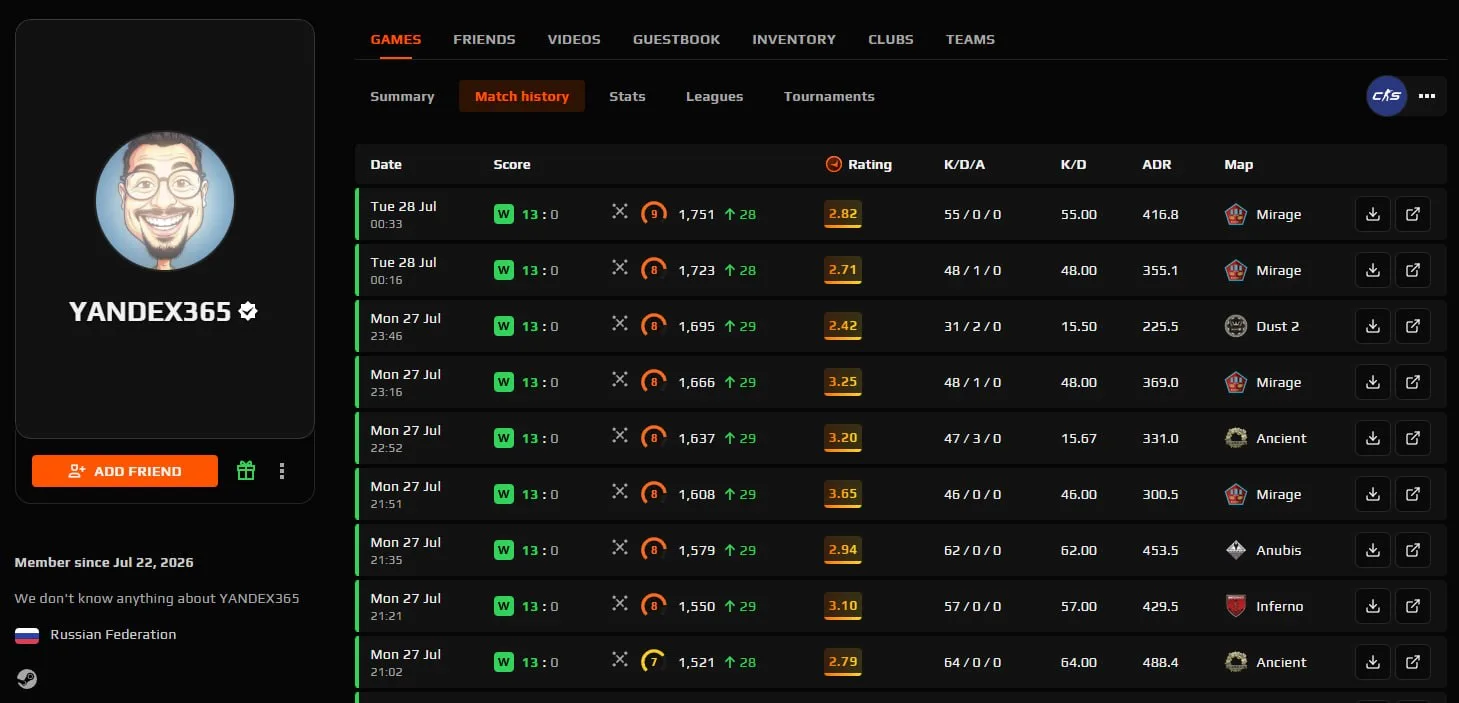Click the K/D/A column header

965,164
